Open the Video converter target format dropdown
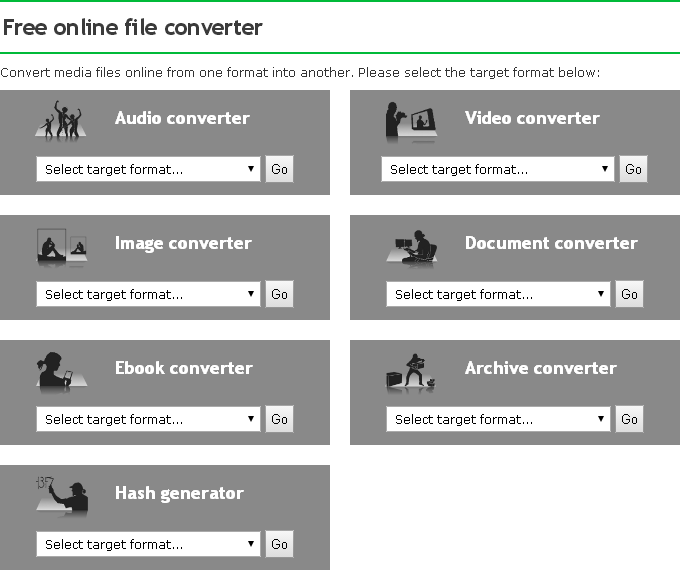 click(x=498, y=169)
